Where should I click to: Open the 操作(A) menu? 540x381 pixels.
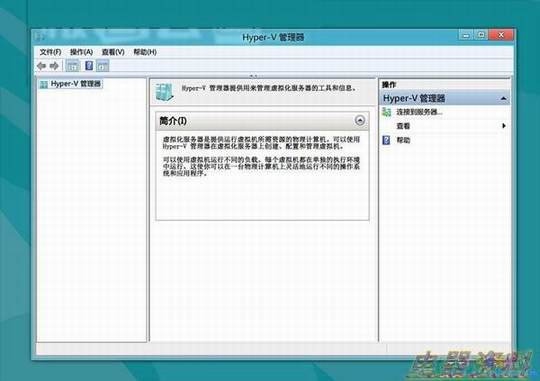point(82,52)
